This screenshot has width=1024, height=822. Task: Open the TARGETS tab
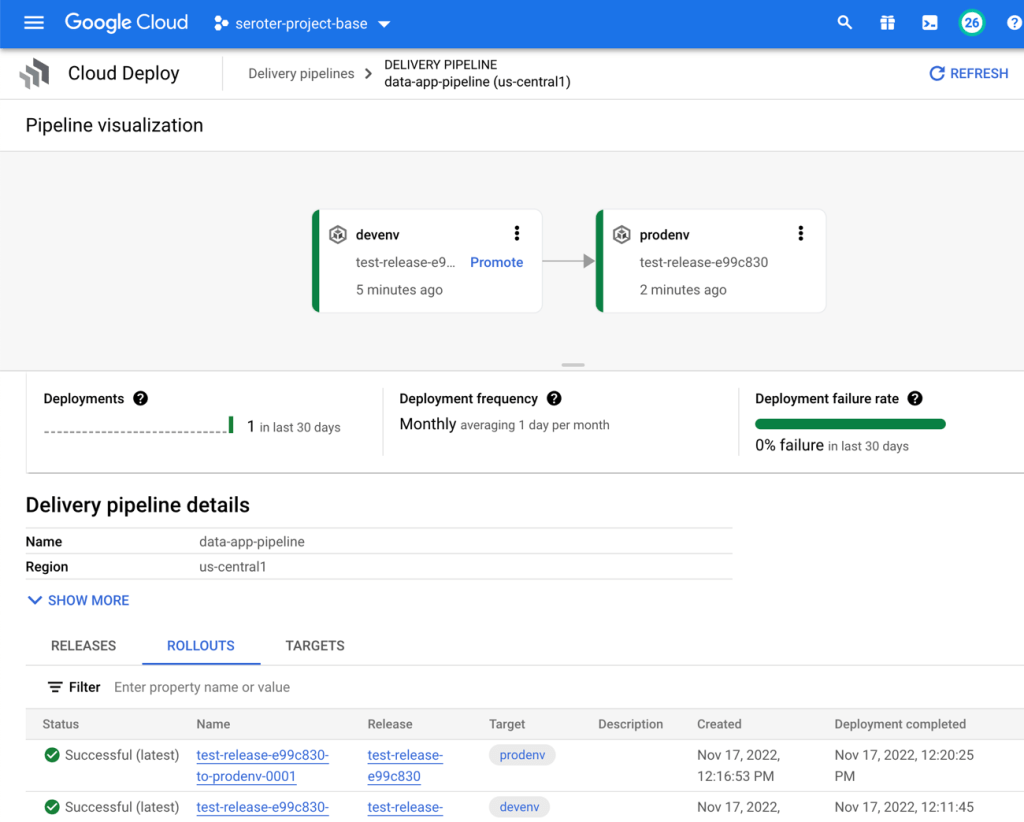(x=314, y=646)
